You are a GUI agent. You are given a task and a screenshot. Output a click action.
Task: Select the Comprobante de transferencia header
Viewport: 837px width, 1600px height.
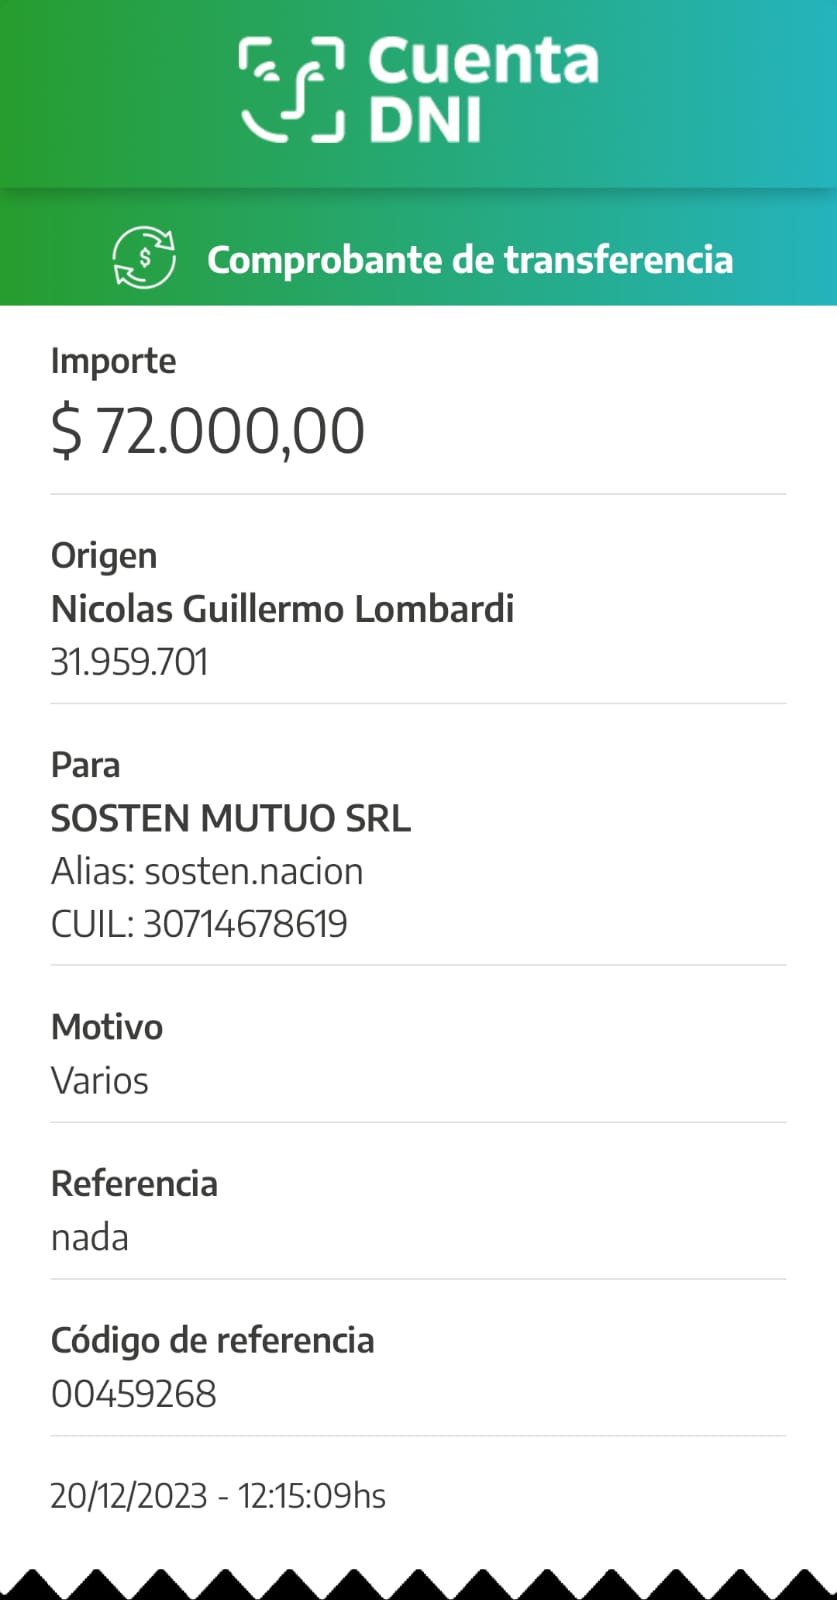point(469,260)
